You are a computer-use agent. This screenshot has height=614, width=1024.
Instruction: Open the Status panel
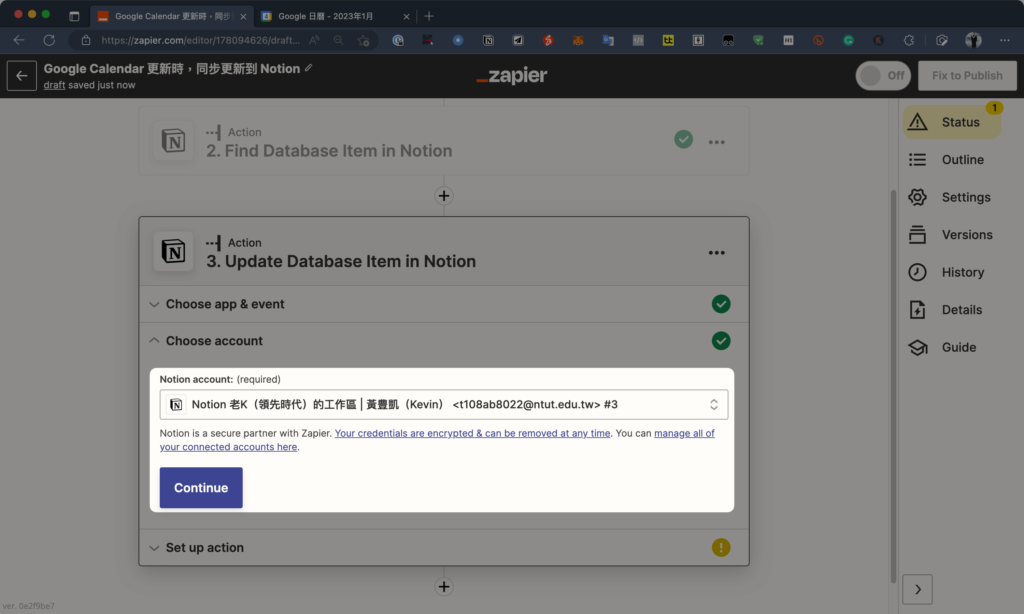[x=952, y=122]
